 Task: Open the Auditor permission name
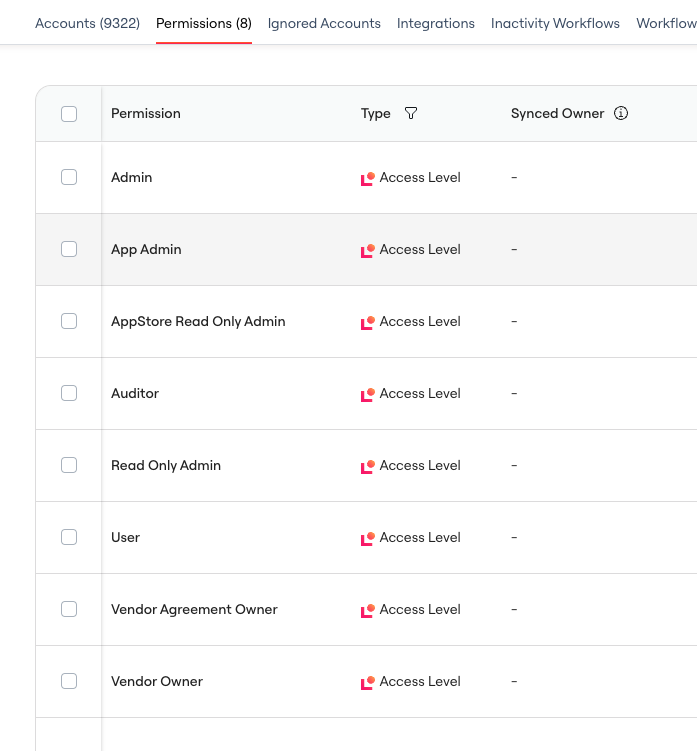coord(135,393)
